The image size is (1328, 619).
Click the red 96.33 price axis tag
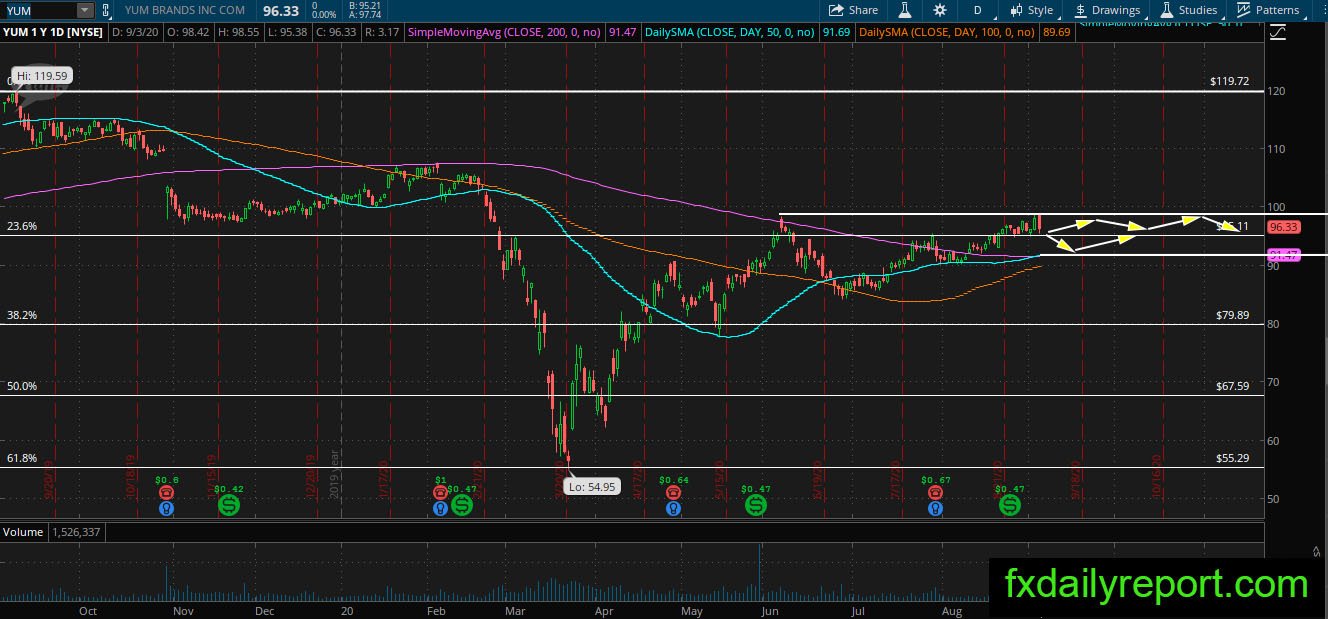click(x=1283, y=227)
